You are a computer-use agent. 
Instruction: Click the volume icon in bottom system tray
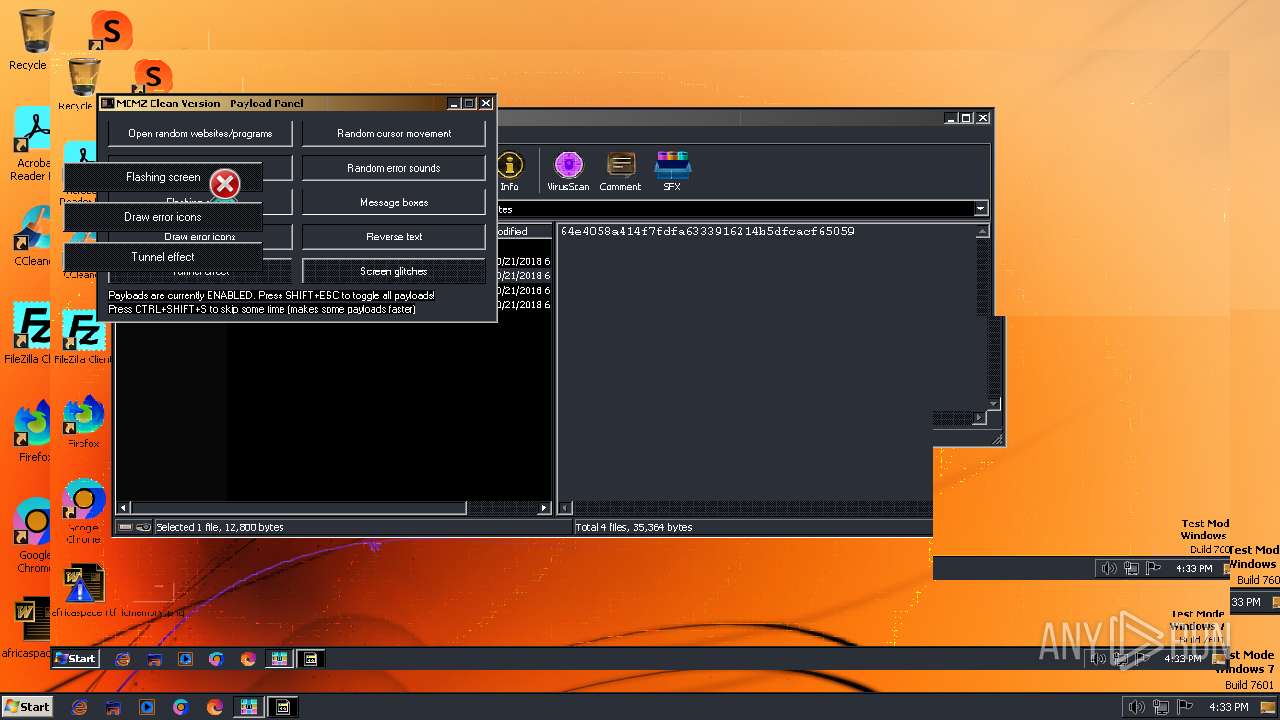click(1136, 707)
